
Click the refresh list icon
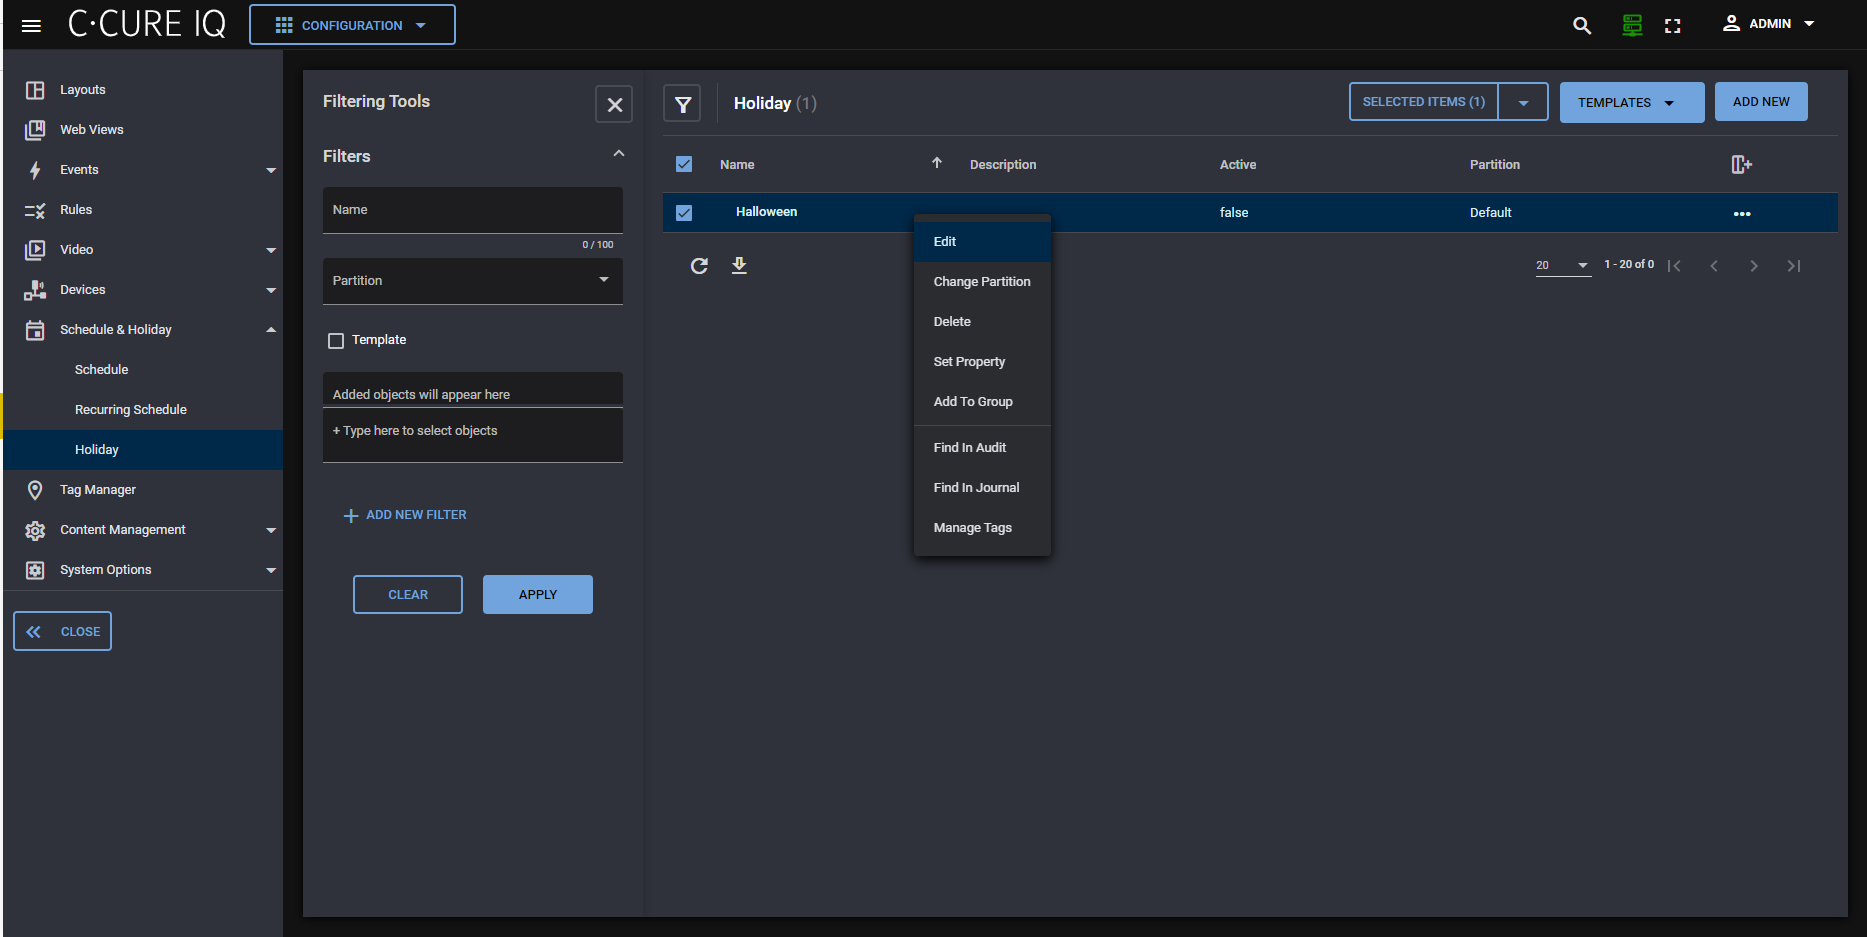[x=699, y=266]
